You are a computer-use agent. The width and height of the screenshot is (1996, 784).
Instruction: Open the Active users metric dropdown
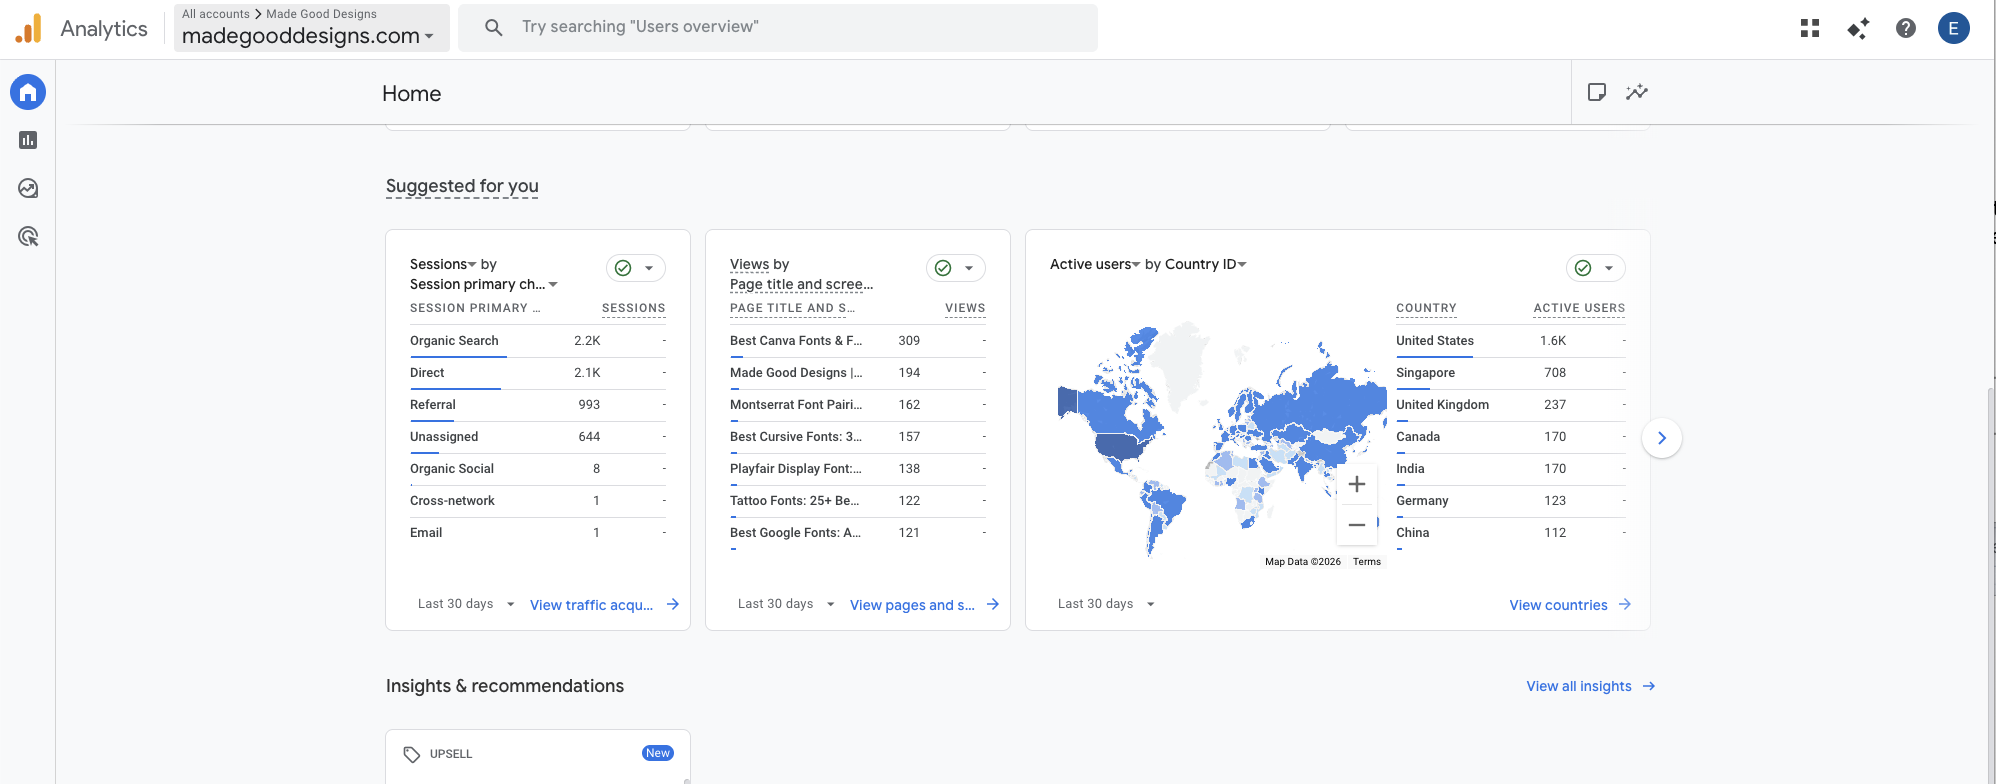coord(1095,264)
